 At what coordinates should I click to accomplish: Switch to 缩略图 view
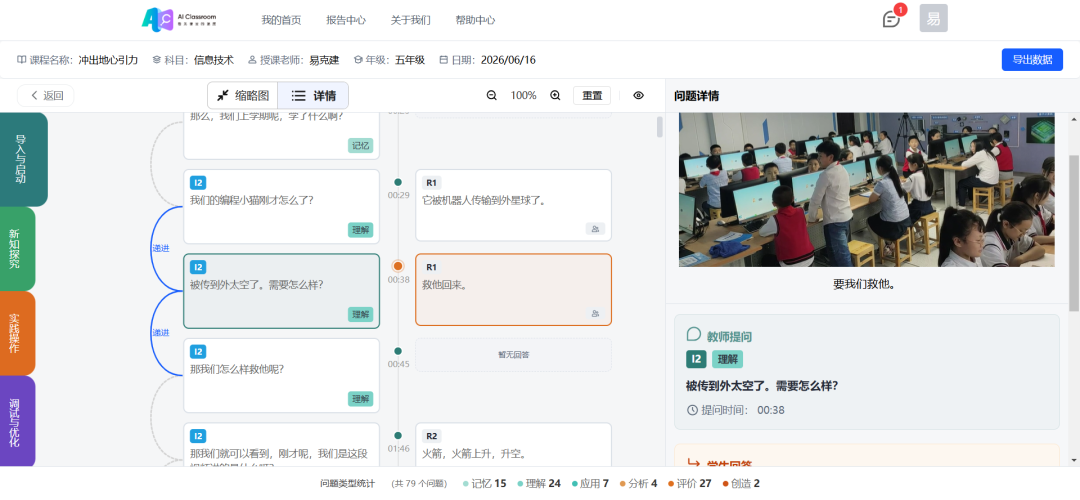[x=242, y=96]
